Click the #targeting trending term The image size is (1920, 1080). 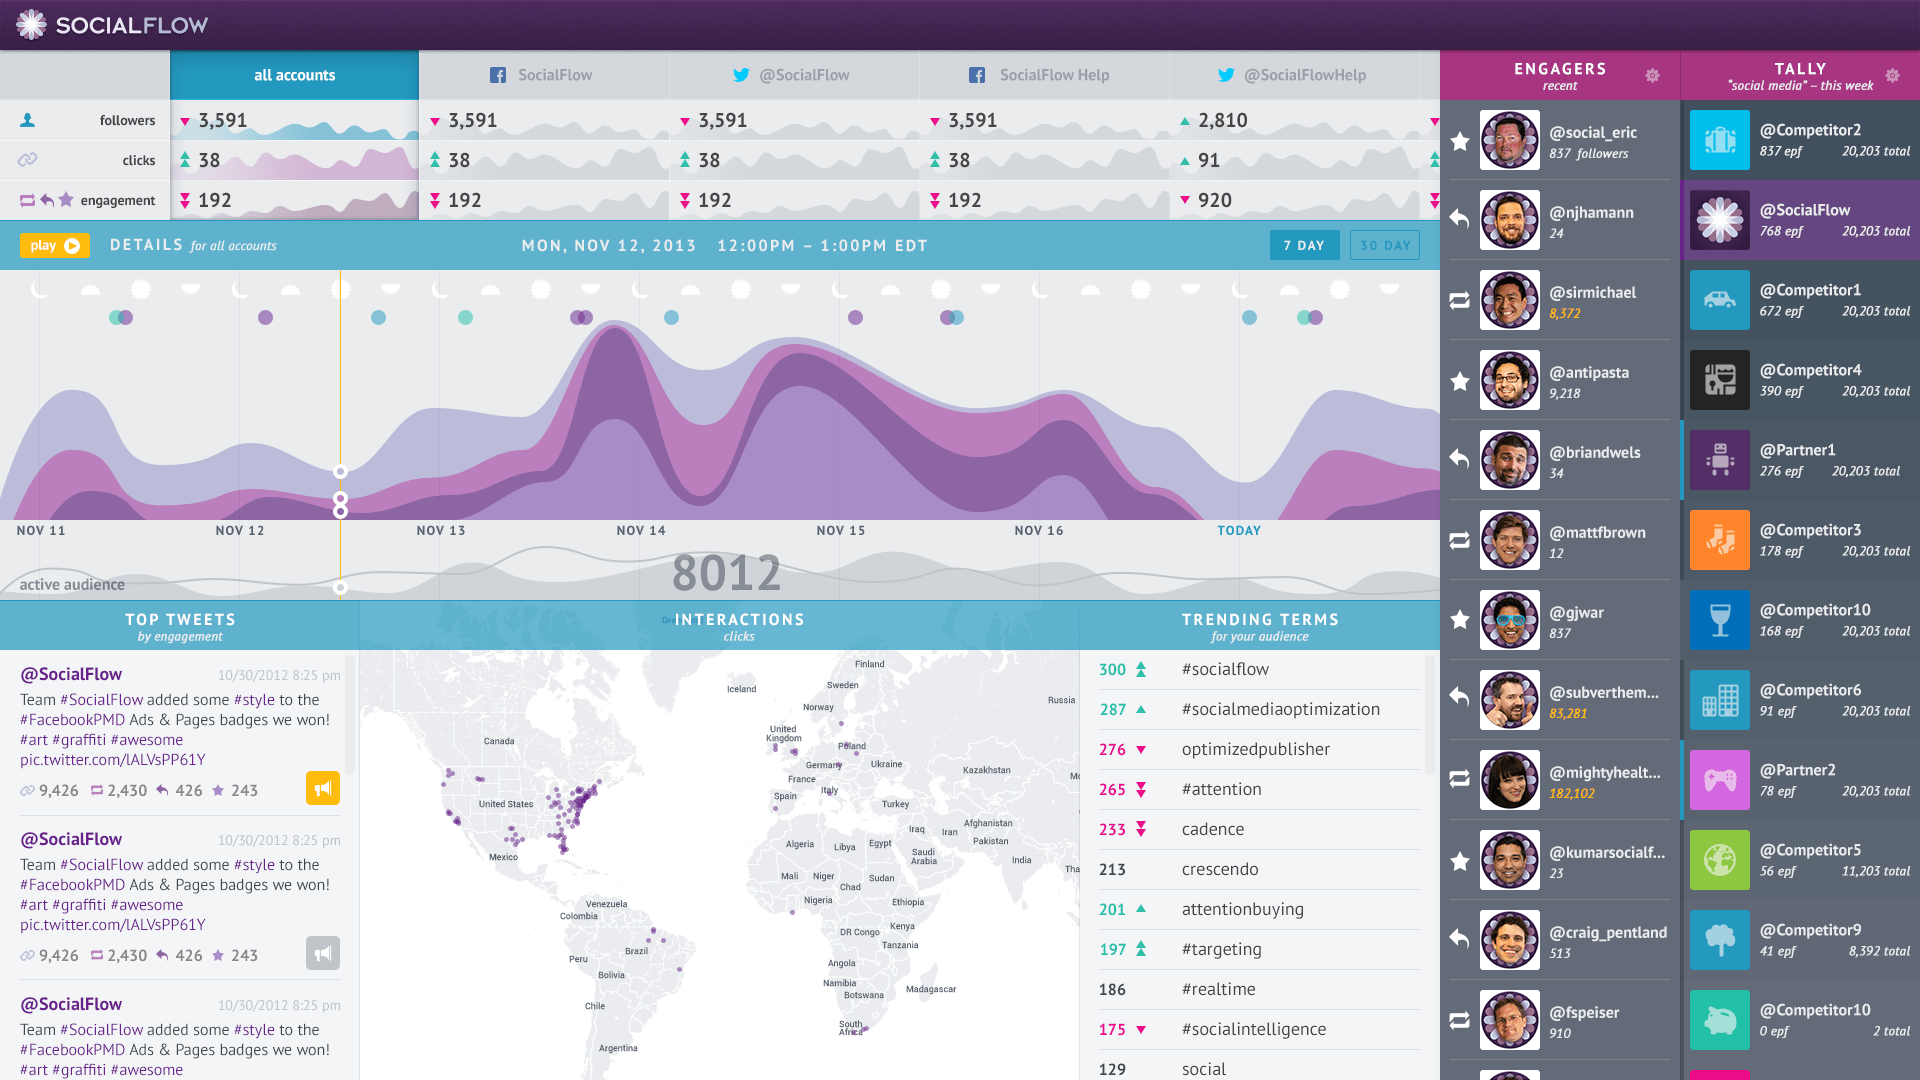pos(1221,949)
